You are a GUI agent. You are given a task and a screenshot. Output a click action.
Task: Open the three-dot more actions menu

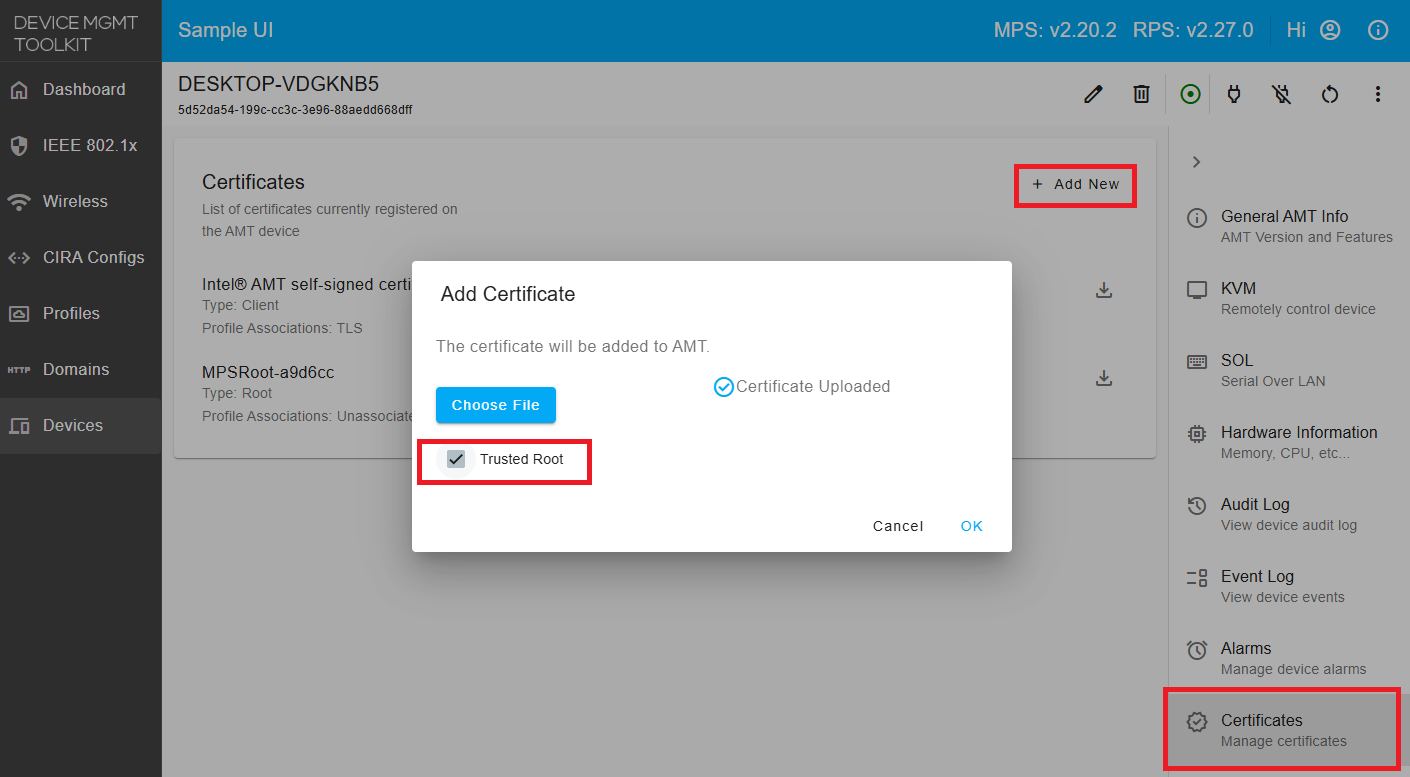(1378, 94)
